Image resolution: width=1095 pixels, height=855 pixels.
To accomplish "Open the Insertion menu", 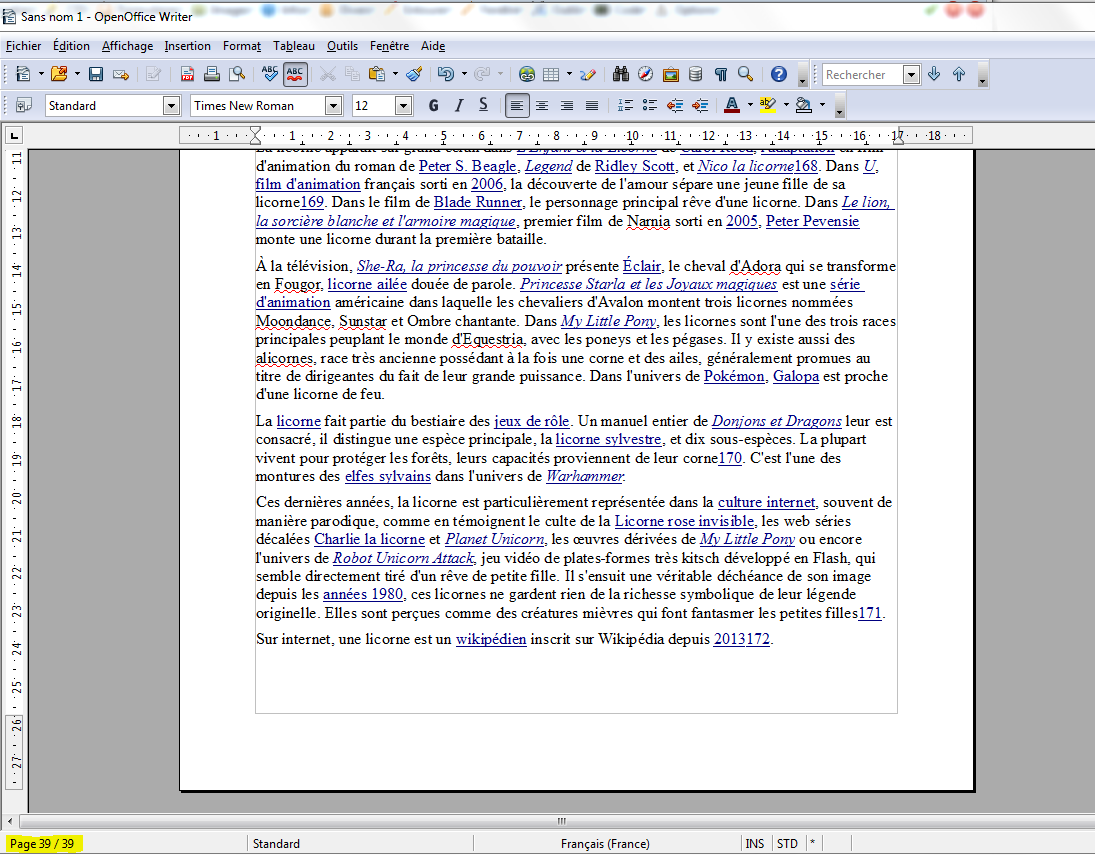I will point(187,46).
